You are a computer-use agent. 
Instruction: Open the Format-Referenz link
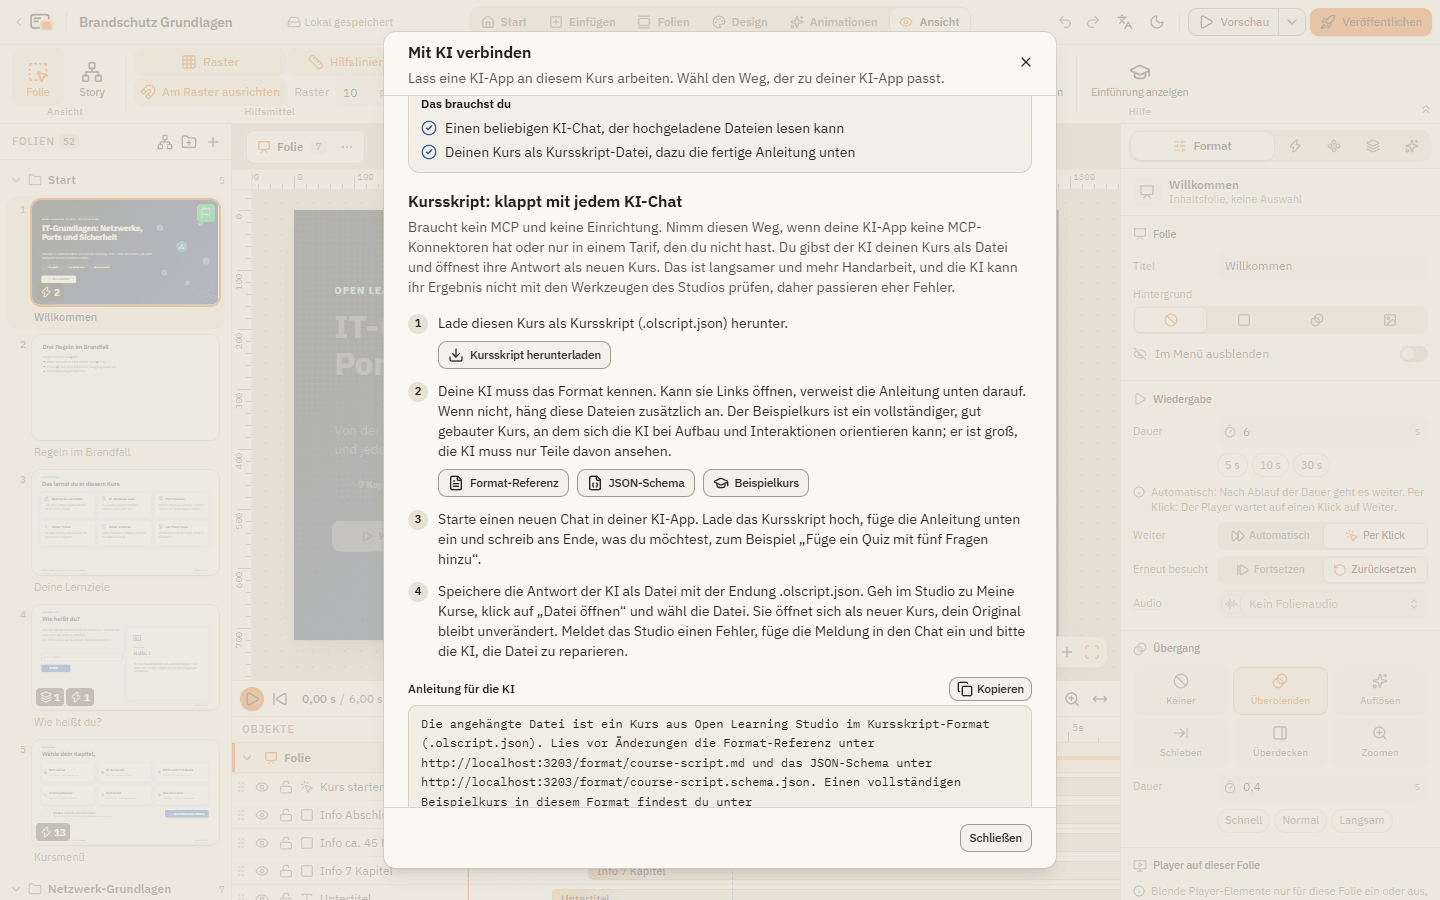[x=503, y=483]
